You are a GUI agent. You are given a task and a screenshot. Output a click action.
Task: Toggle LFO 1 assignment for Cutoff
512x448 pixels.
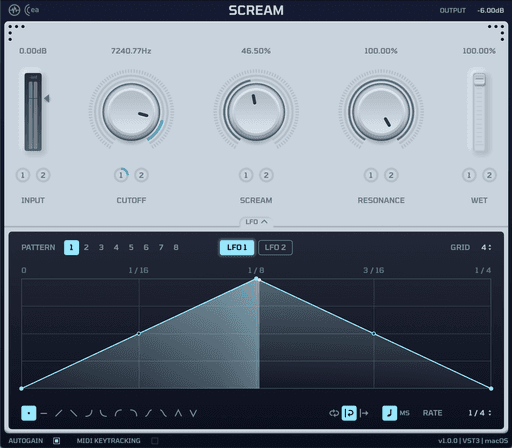(121, 175)
